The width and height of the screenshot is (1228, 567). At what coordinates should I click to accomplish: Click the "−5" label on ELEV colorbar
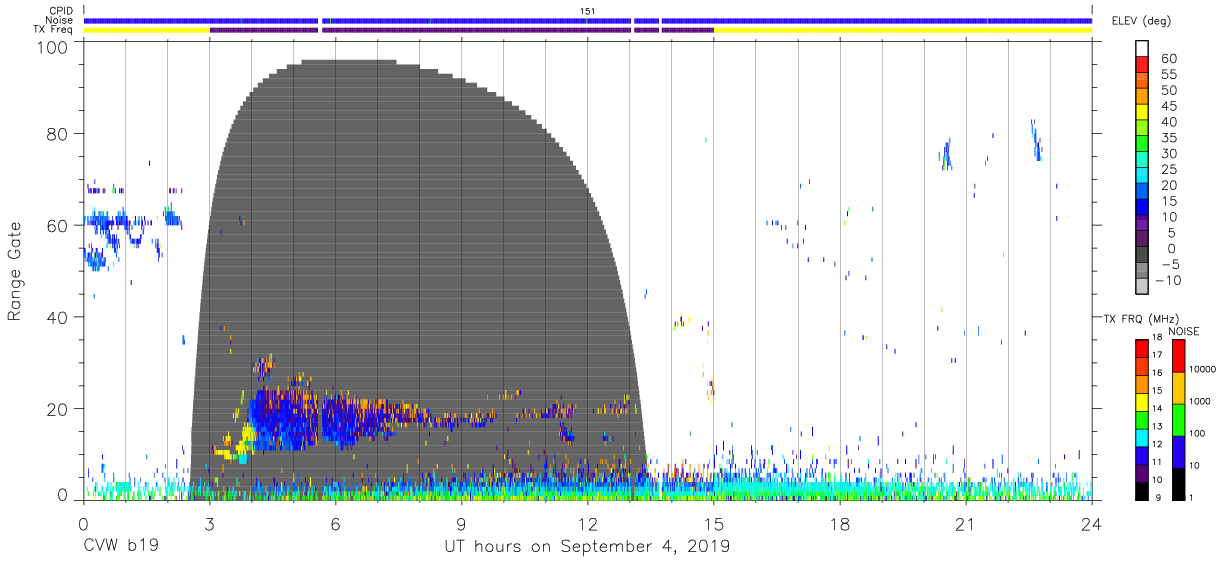(x=1169, y=264)
